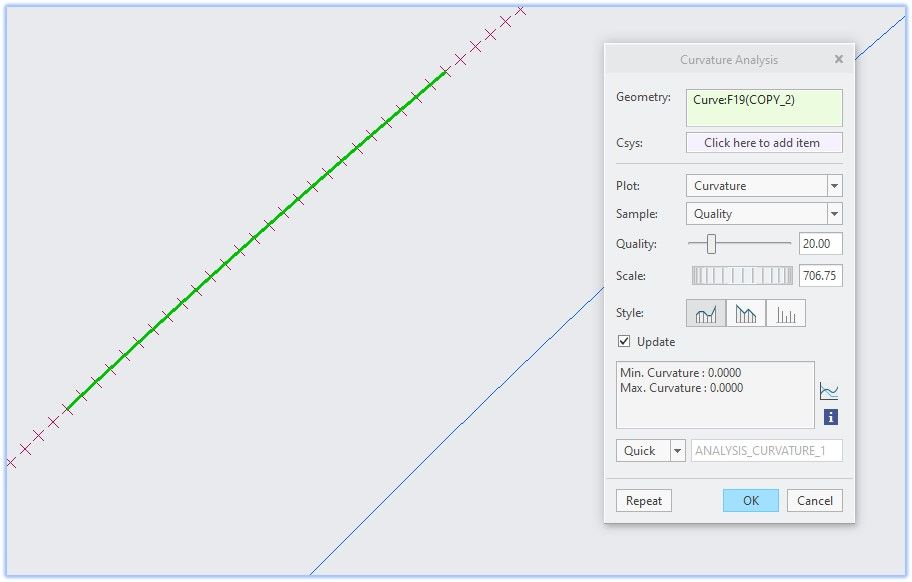The image size is (912, 582).
Task: Expand the Sample dropdown arrow
Action: pos(835,214)
